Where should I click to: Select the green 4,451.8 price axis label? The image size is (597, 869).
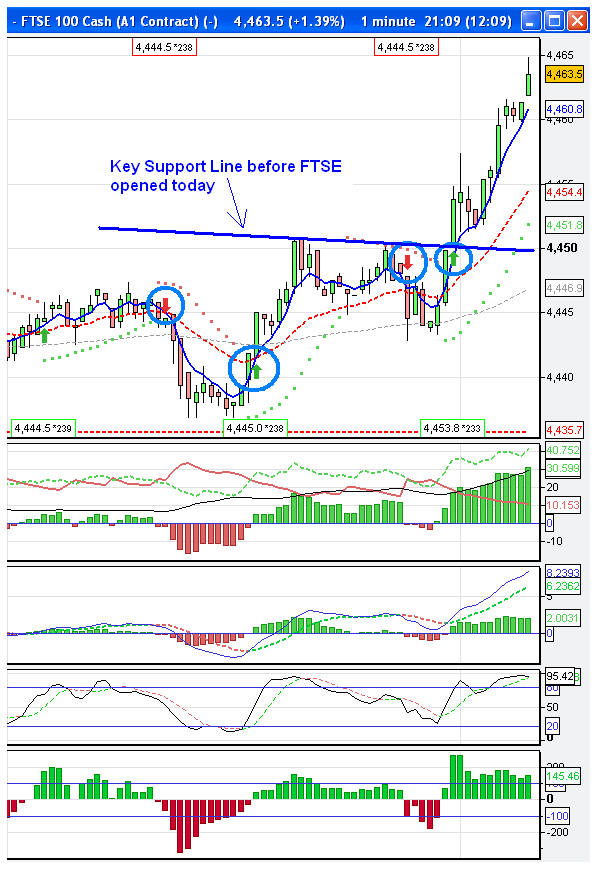pyautogui.click(x=564, y=225)
